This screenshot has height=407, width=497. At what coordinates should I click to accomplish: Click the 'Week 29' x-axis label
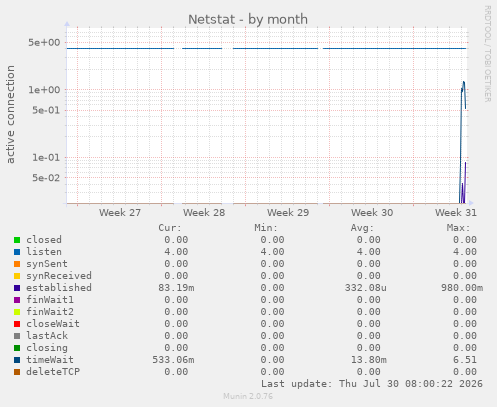[x=288, y=213]
